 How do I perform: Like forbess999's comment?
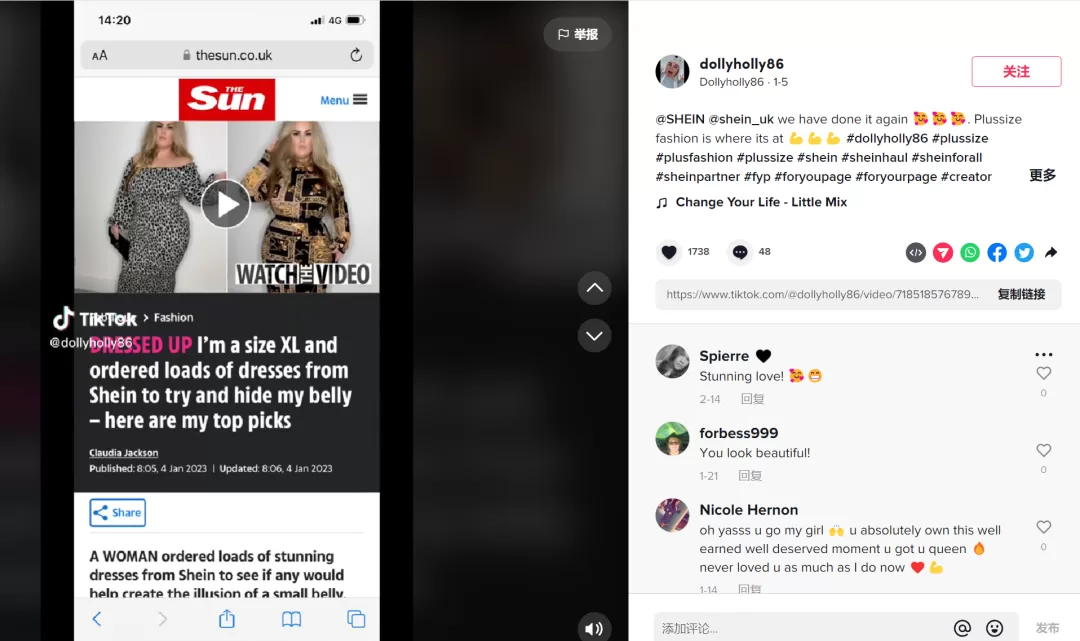(x=1043, y=450)
